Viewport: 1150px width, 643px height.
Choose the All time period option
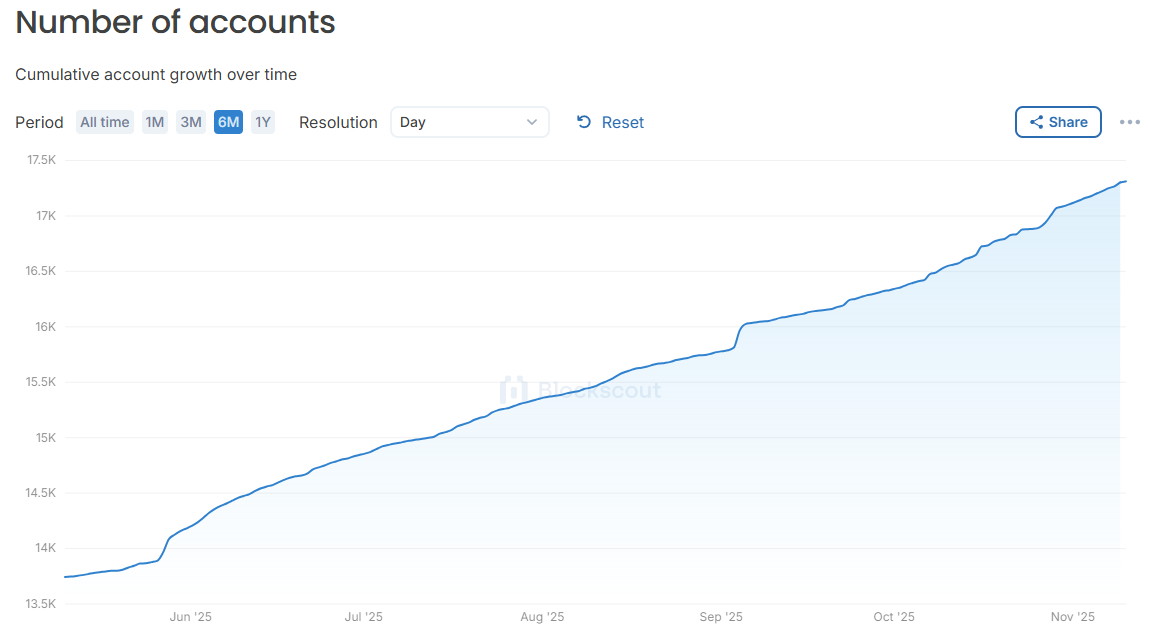point(104,121)
